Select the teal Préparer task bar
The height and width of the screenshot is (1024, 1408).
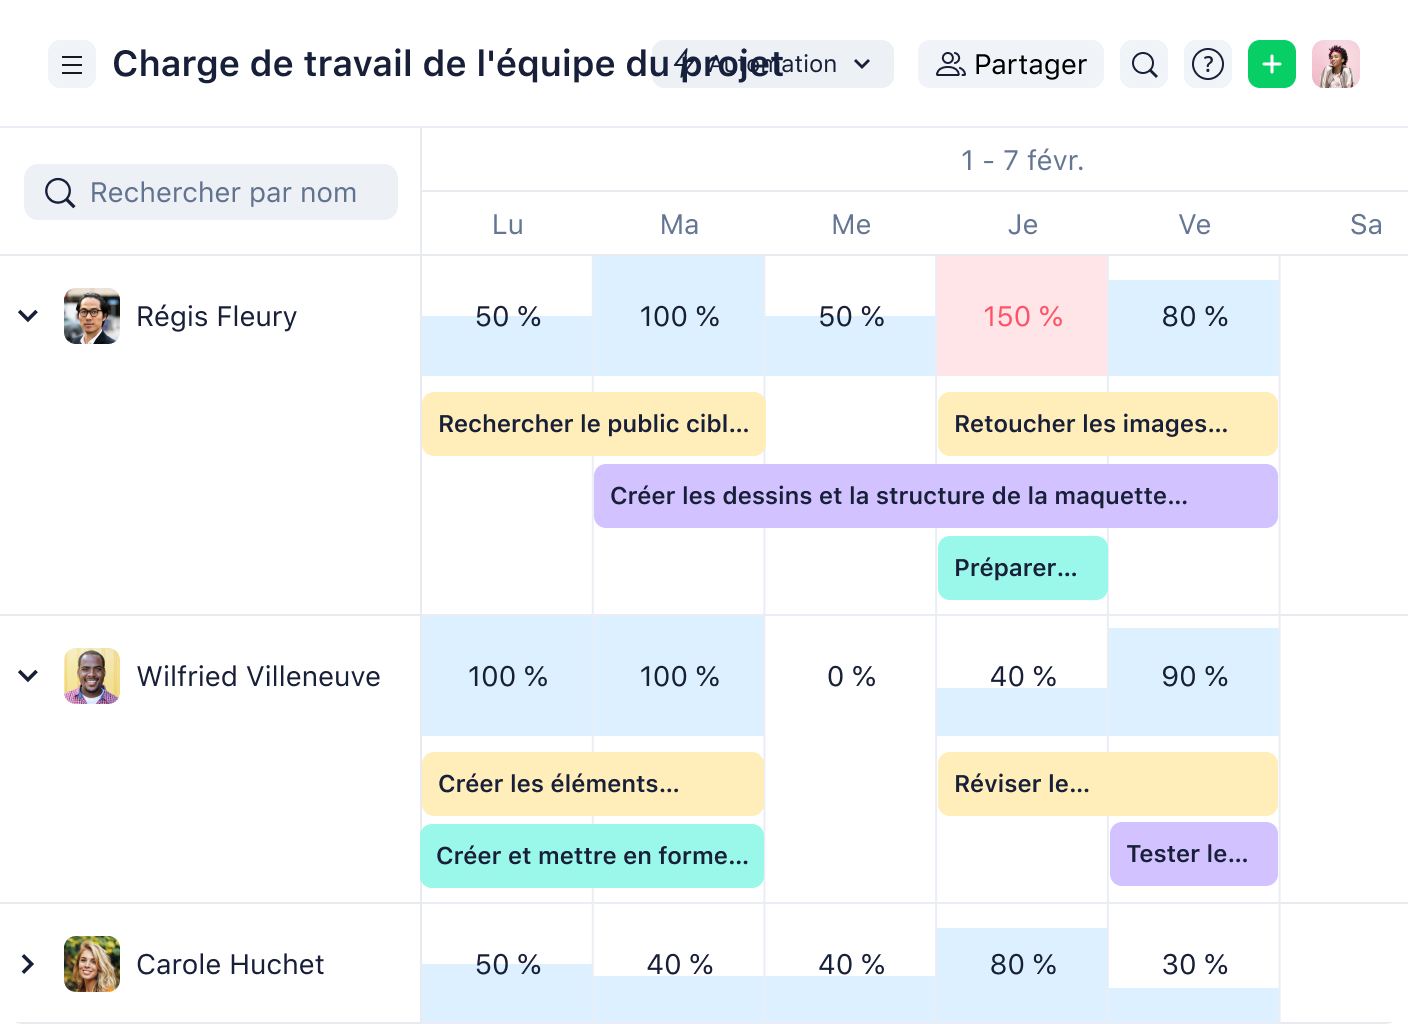click(x=1023, y=568)
